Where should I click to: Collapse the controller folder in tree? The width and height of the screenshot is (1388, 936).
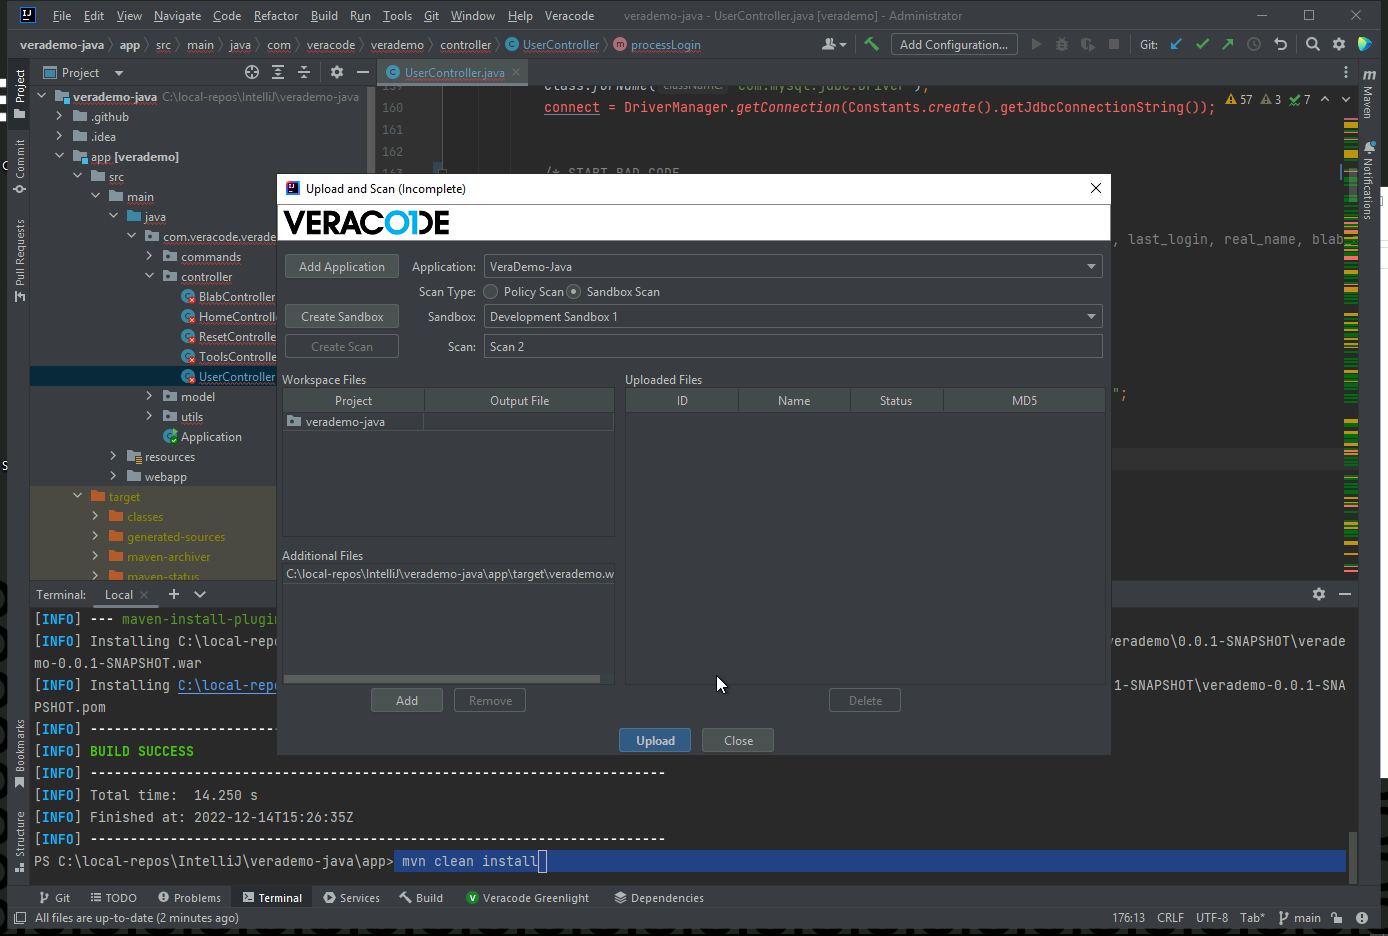[x=150, y=277]
